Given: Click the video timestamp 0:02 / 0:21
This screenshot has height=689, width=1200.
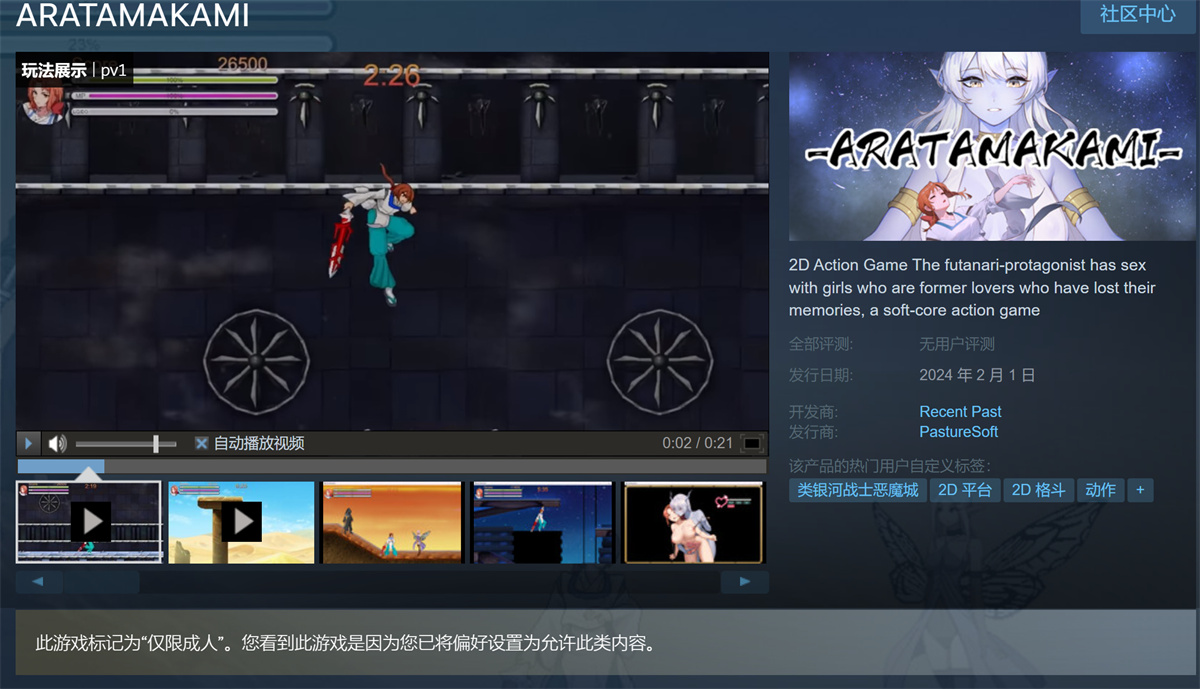Looking at the screenshot, I should (697, 443).
